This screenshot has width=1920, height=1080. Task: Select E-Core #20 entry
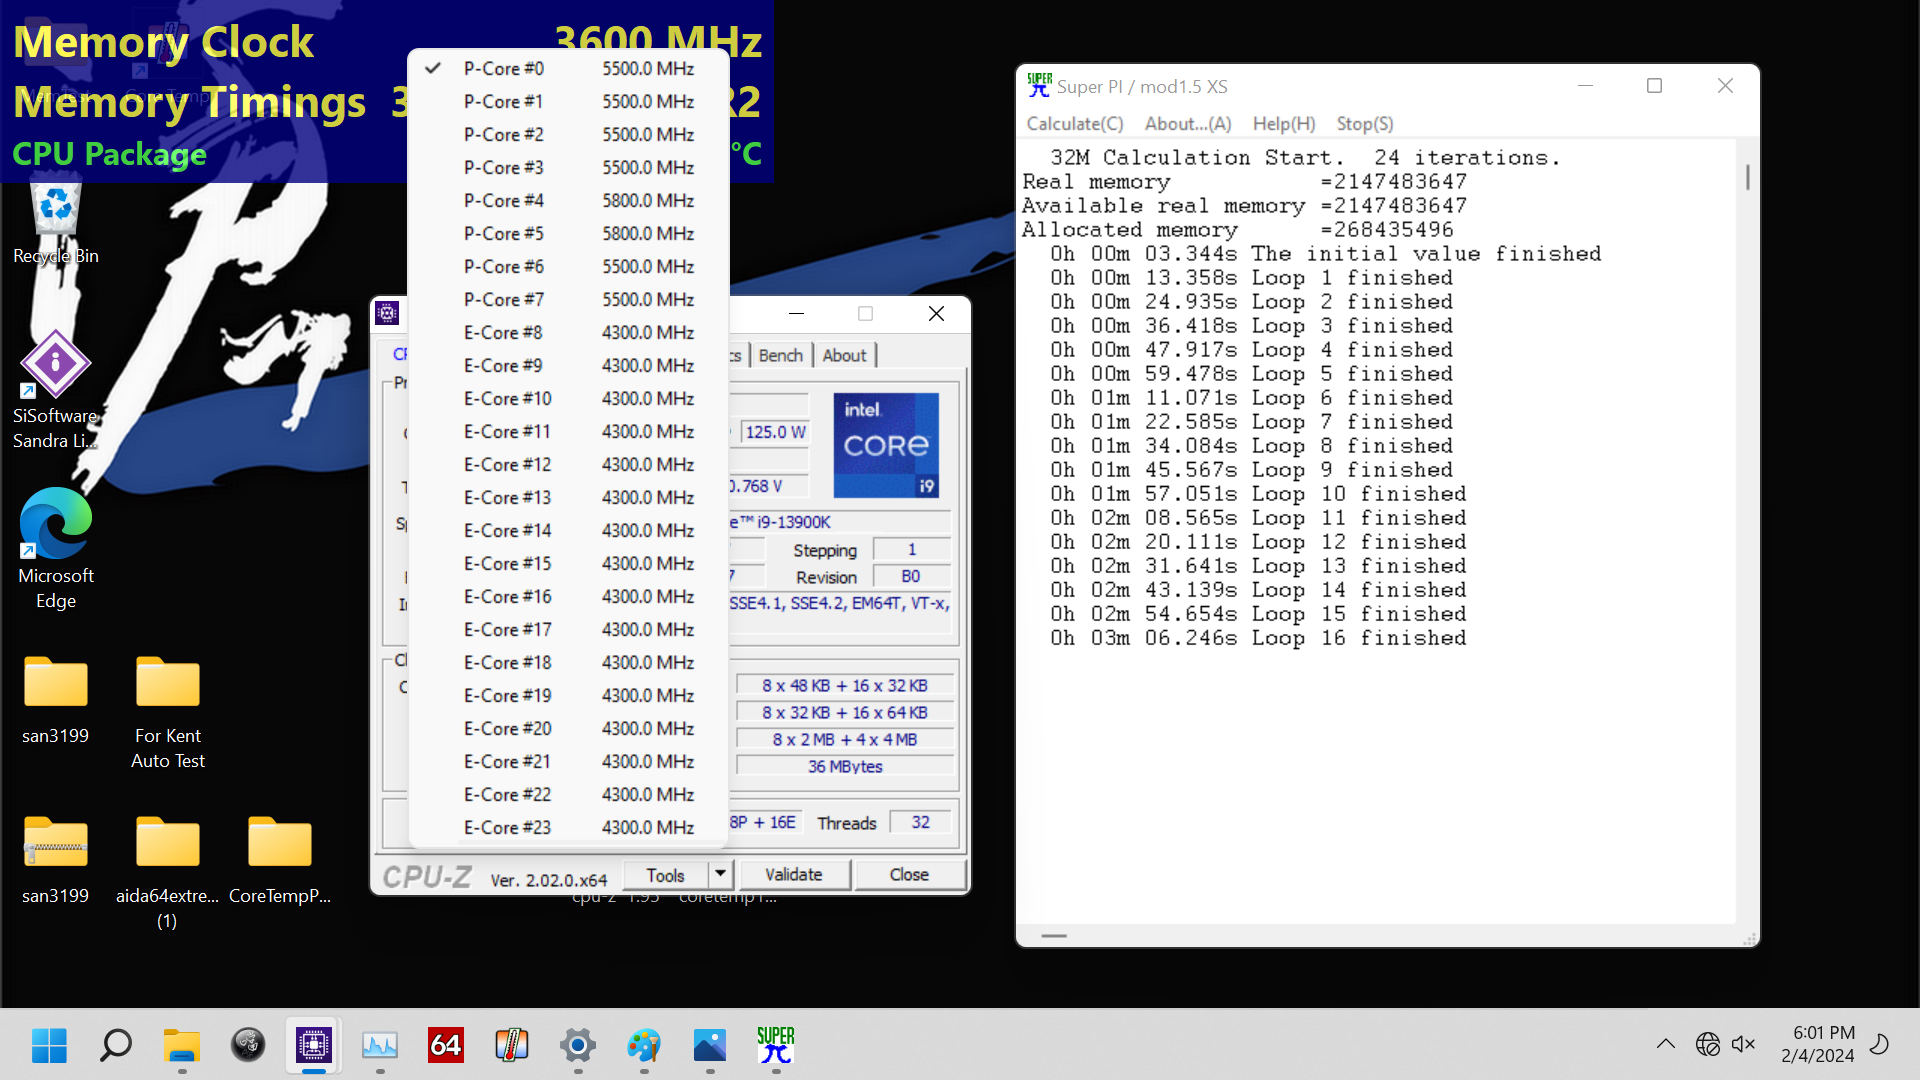tap(568, 728)
